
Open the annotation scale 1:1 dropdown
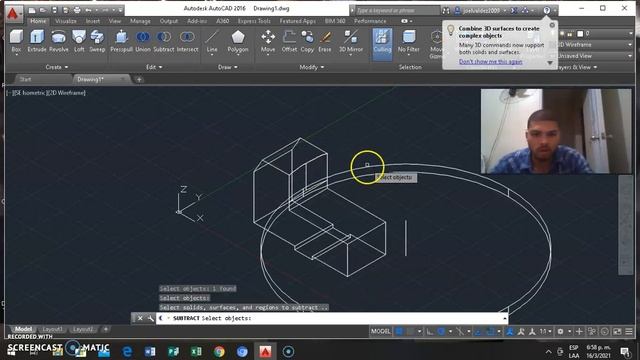click(x=545, y=331)
